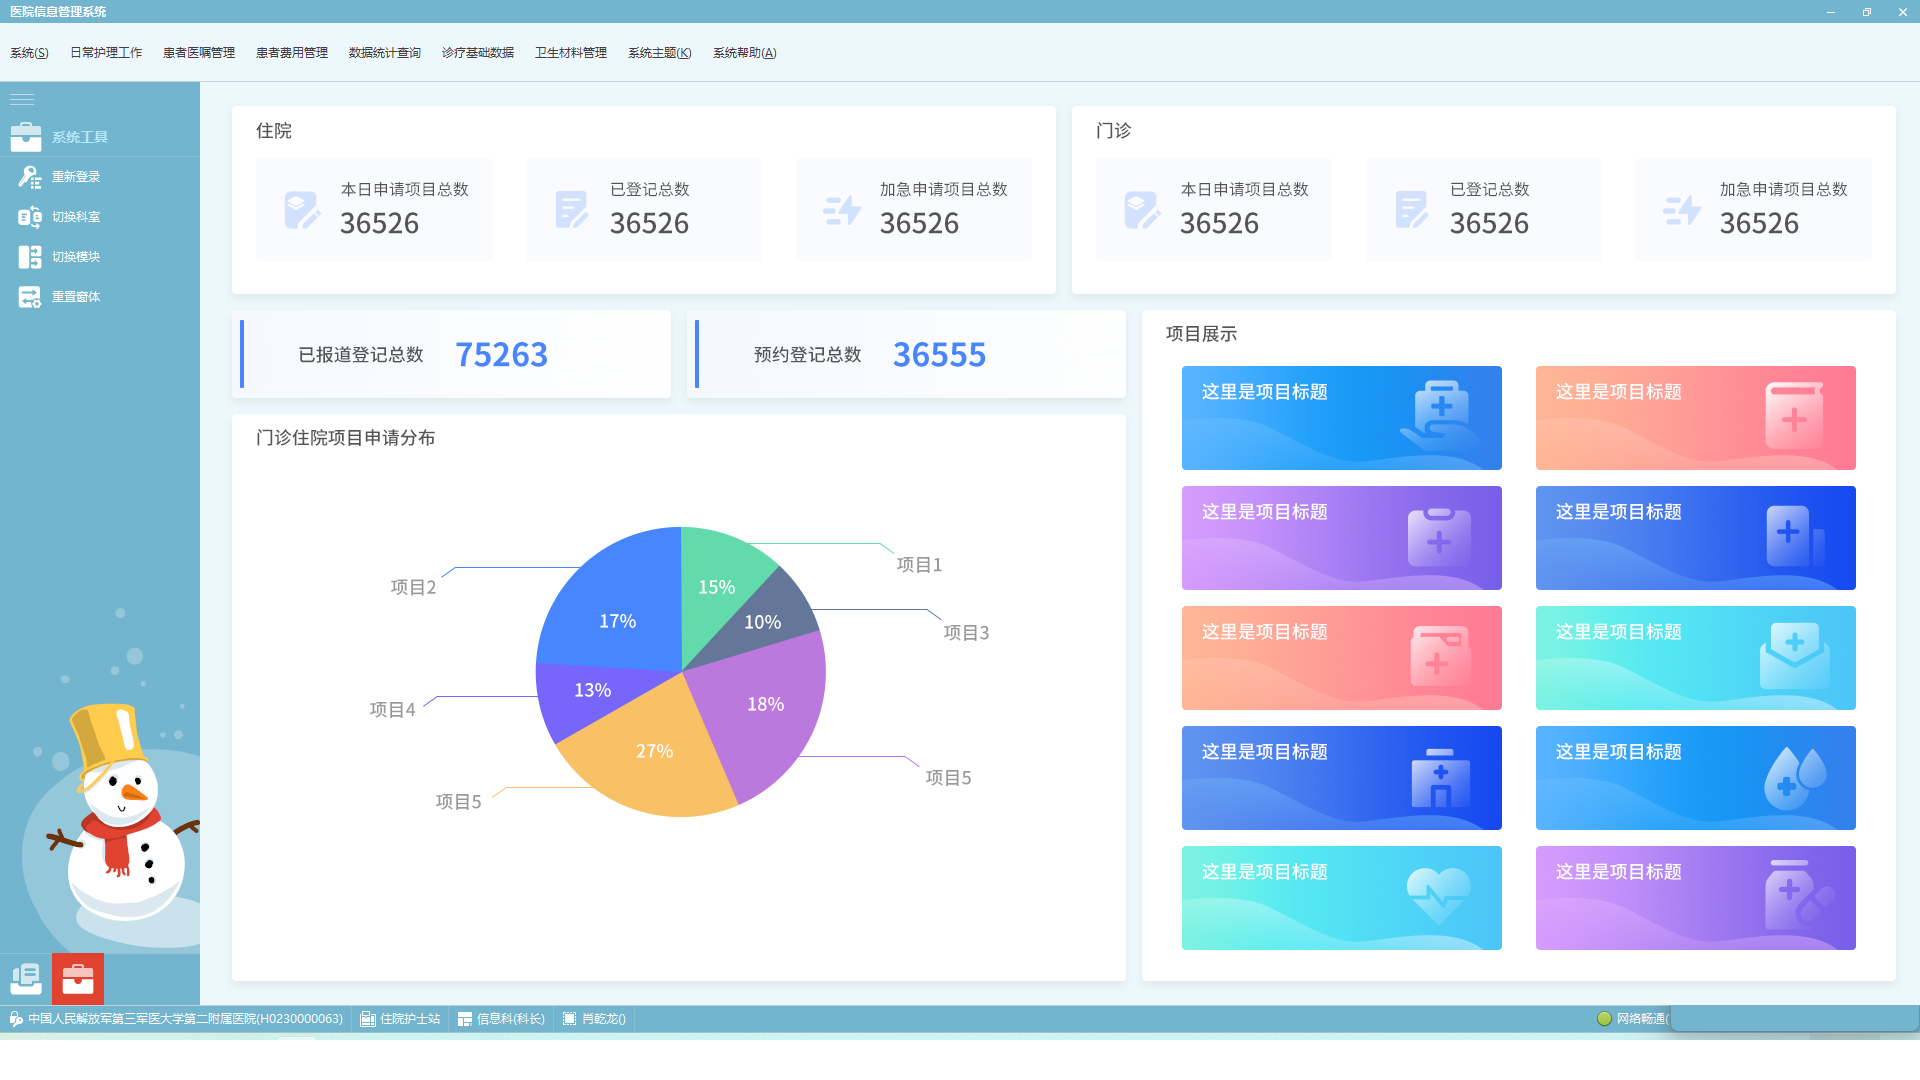Open the 日常护理工作 menu
Screen dimensions: 1920x1080
(x=106, y=53)
